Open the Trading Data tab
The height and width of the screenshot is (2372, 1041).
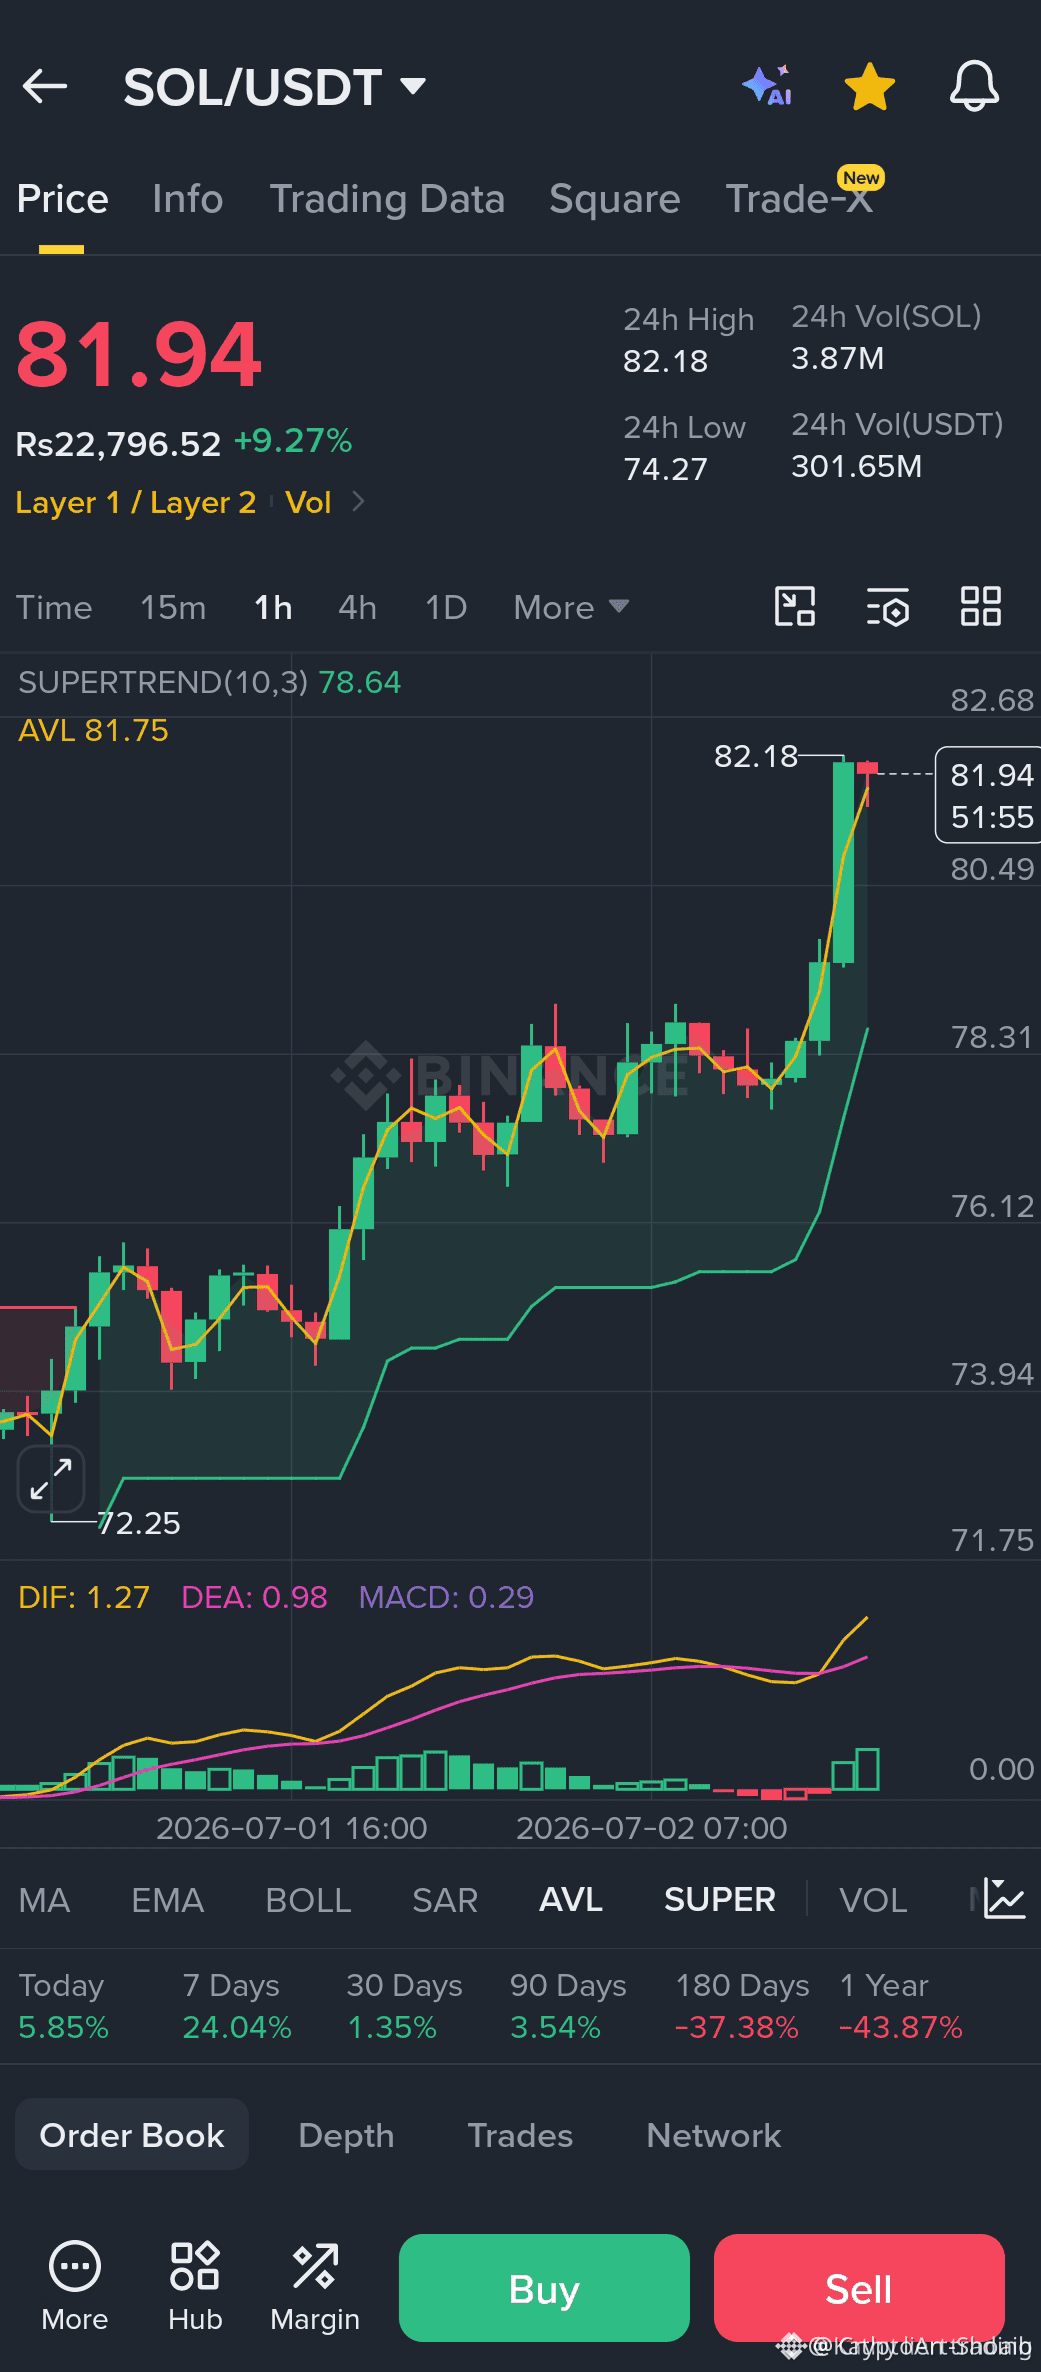pos(387,199)
